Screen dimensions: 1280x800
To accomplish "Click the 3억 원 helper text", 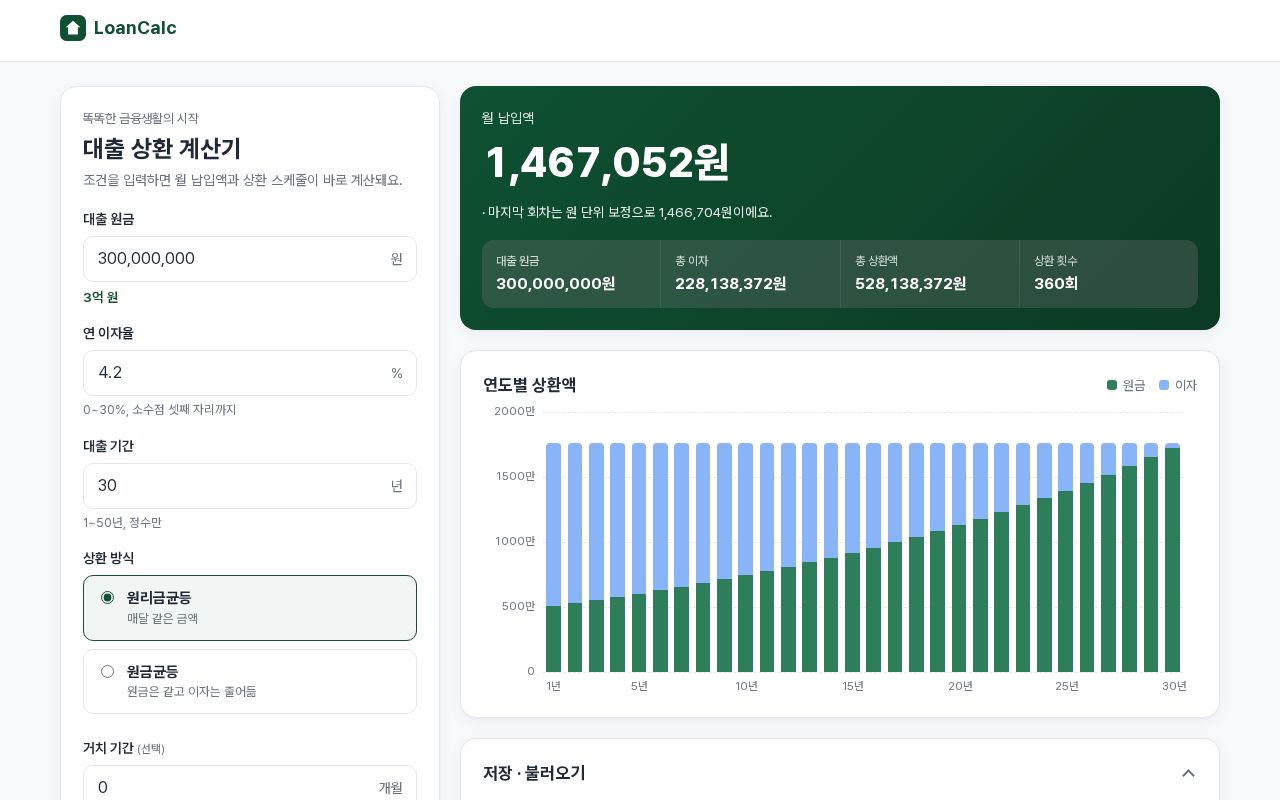I will pyautogui.click(x=101, y=297).
